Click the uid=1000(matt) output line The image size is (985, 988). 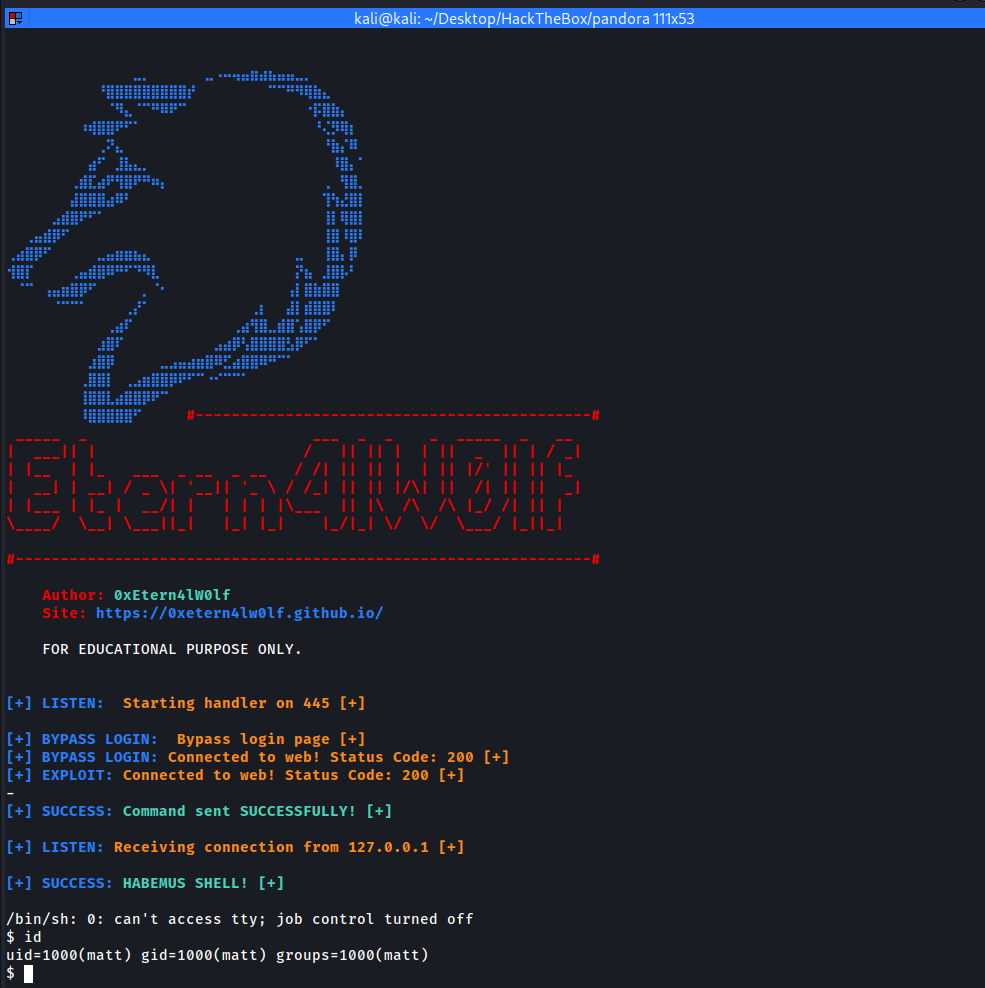pos(217,955)
